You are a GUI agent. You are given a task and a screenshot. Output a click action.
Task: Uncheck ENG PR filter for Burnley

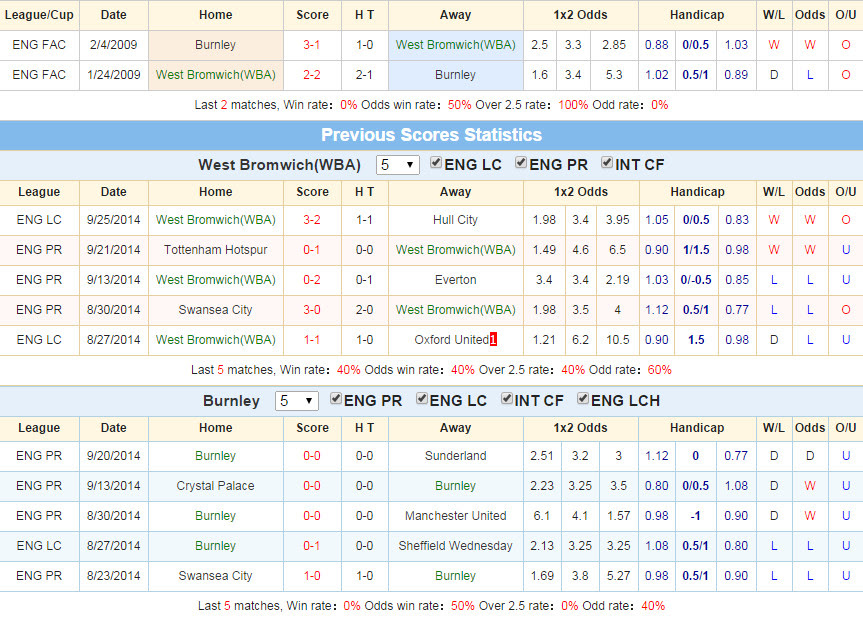pyautogui.click(x=335, y=399)
